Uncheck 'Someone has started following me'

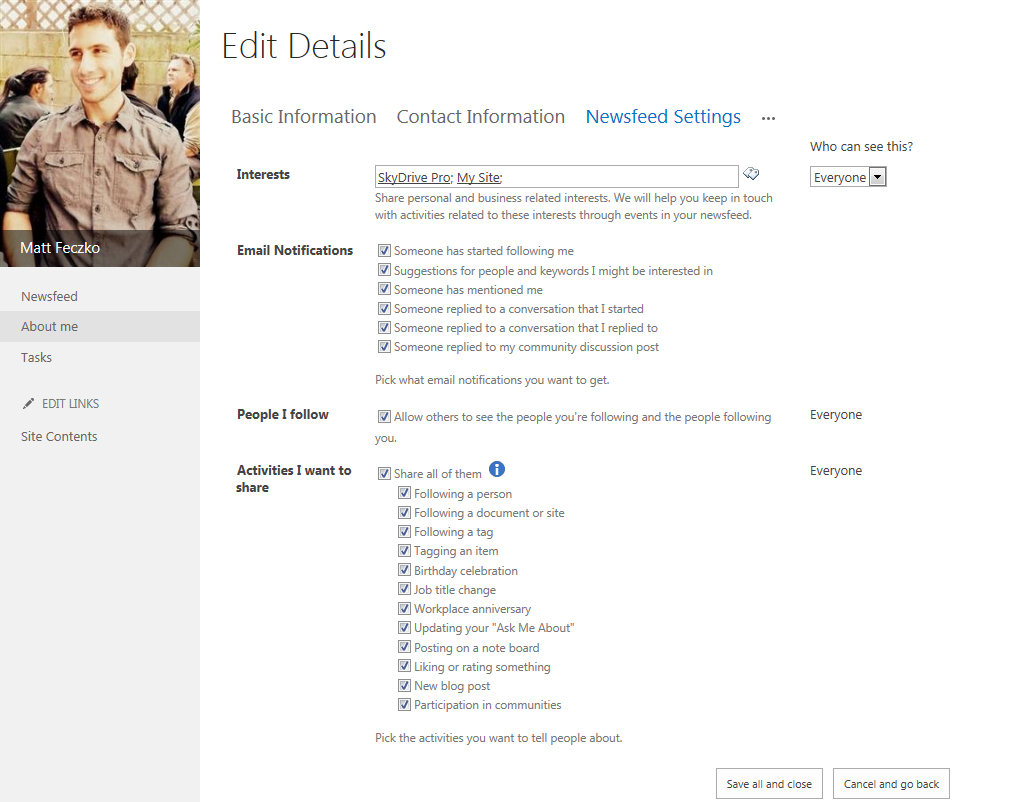coord(384,251)
